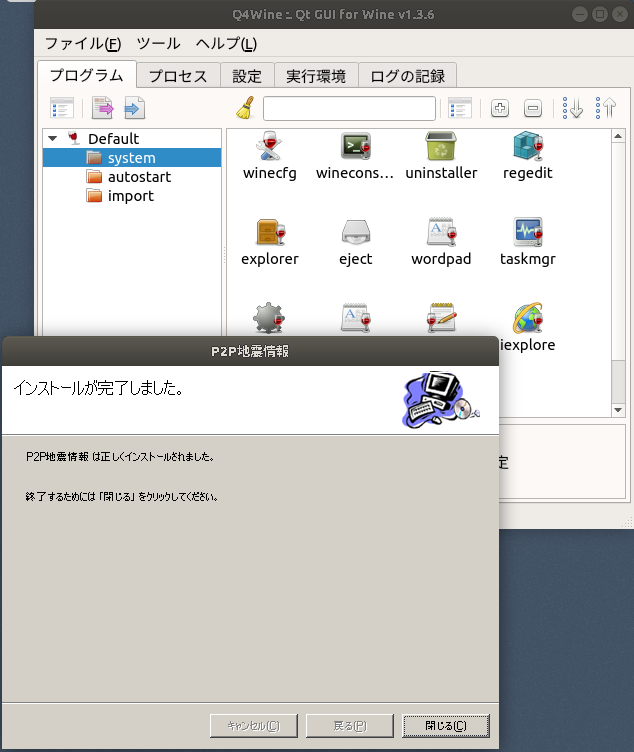Click the zoom in plus icon
Image resolution: width=634 pixels, height=752 pixels.
tap(500, 108)
